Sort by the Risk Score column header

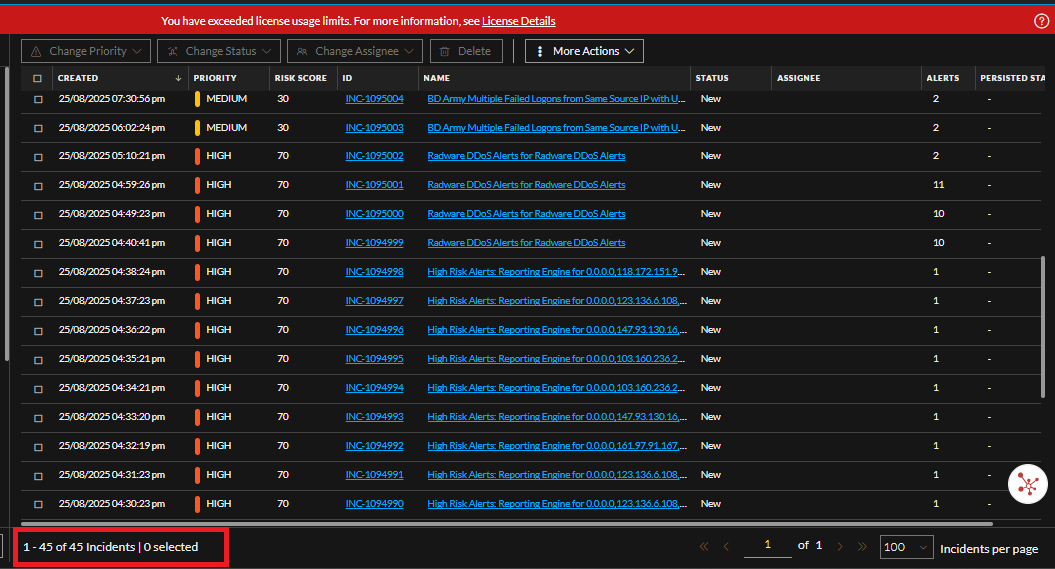coord(300,78)
